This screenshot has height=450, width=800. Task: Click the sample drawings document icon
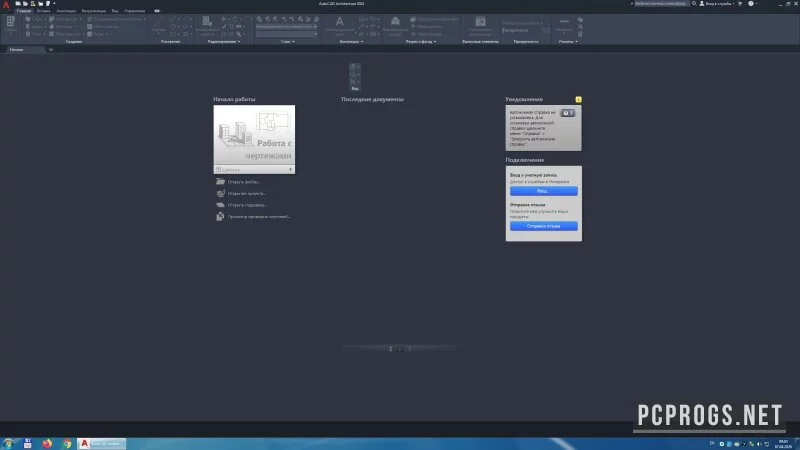point(220,217)
